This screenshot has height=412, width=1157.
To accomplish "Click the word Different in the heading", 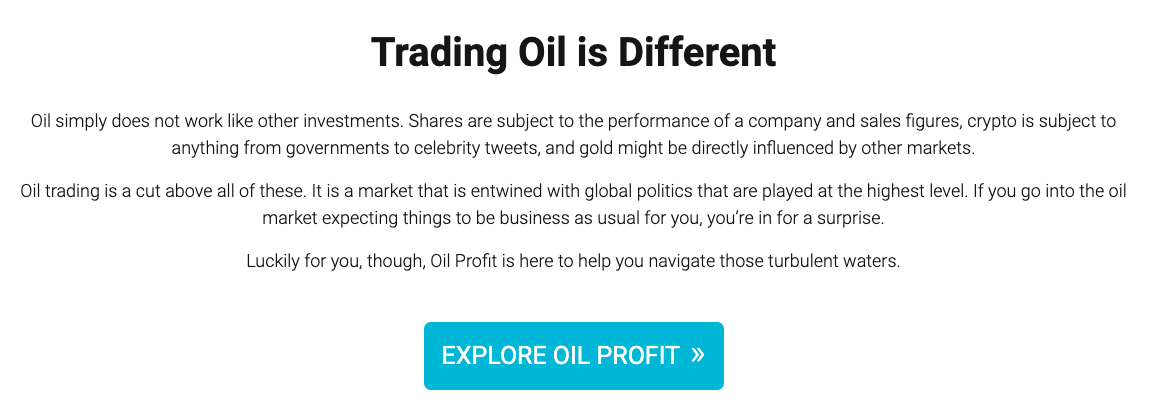I will pyautogui.click(x=697, y=53).
